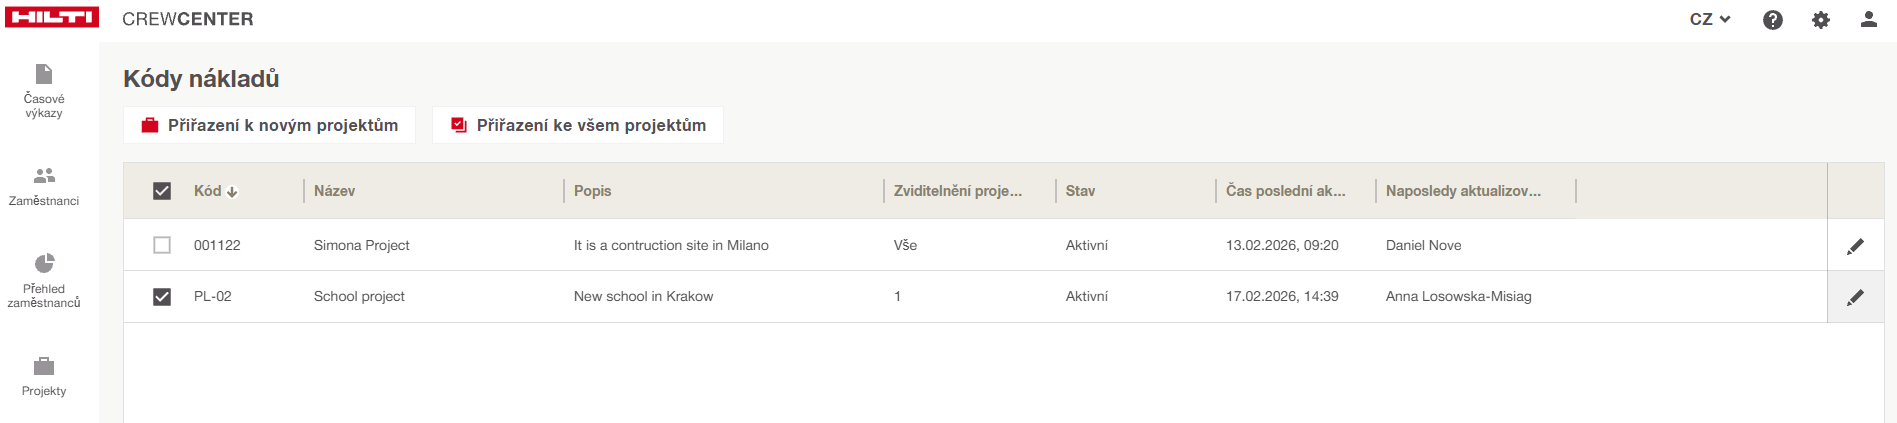Open the help question mark icon
The width and height of the screenshot is (1897, 423).
(x=1773, y=20)
